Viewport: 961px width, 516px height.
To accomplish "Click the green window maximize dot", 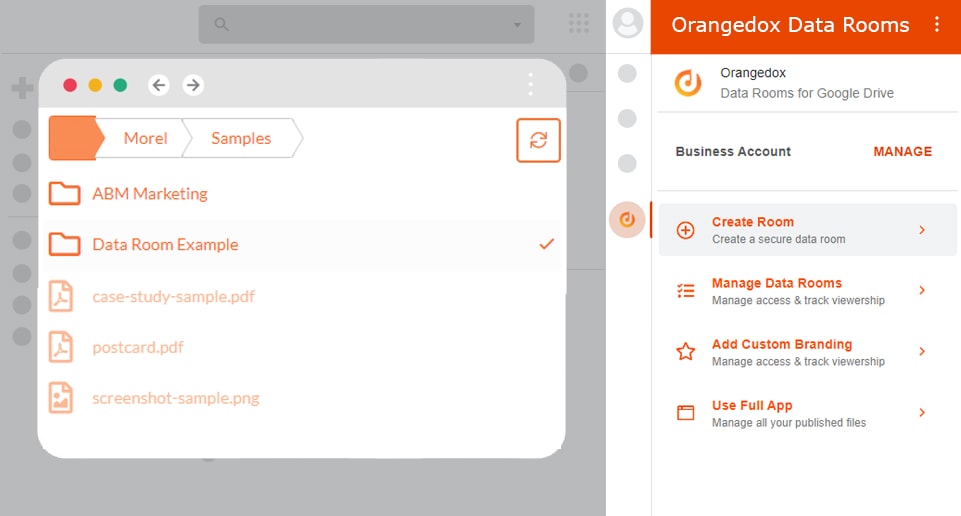I will click(x=120, y=85).
